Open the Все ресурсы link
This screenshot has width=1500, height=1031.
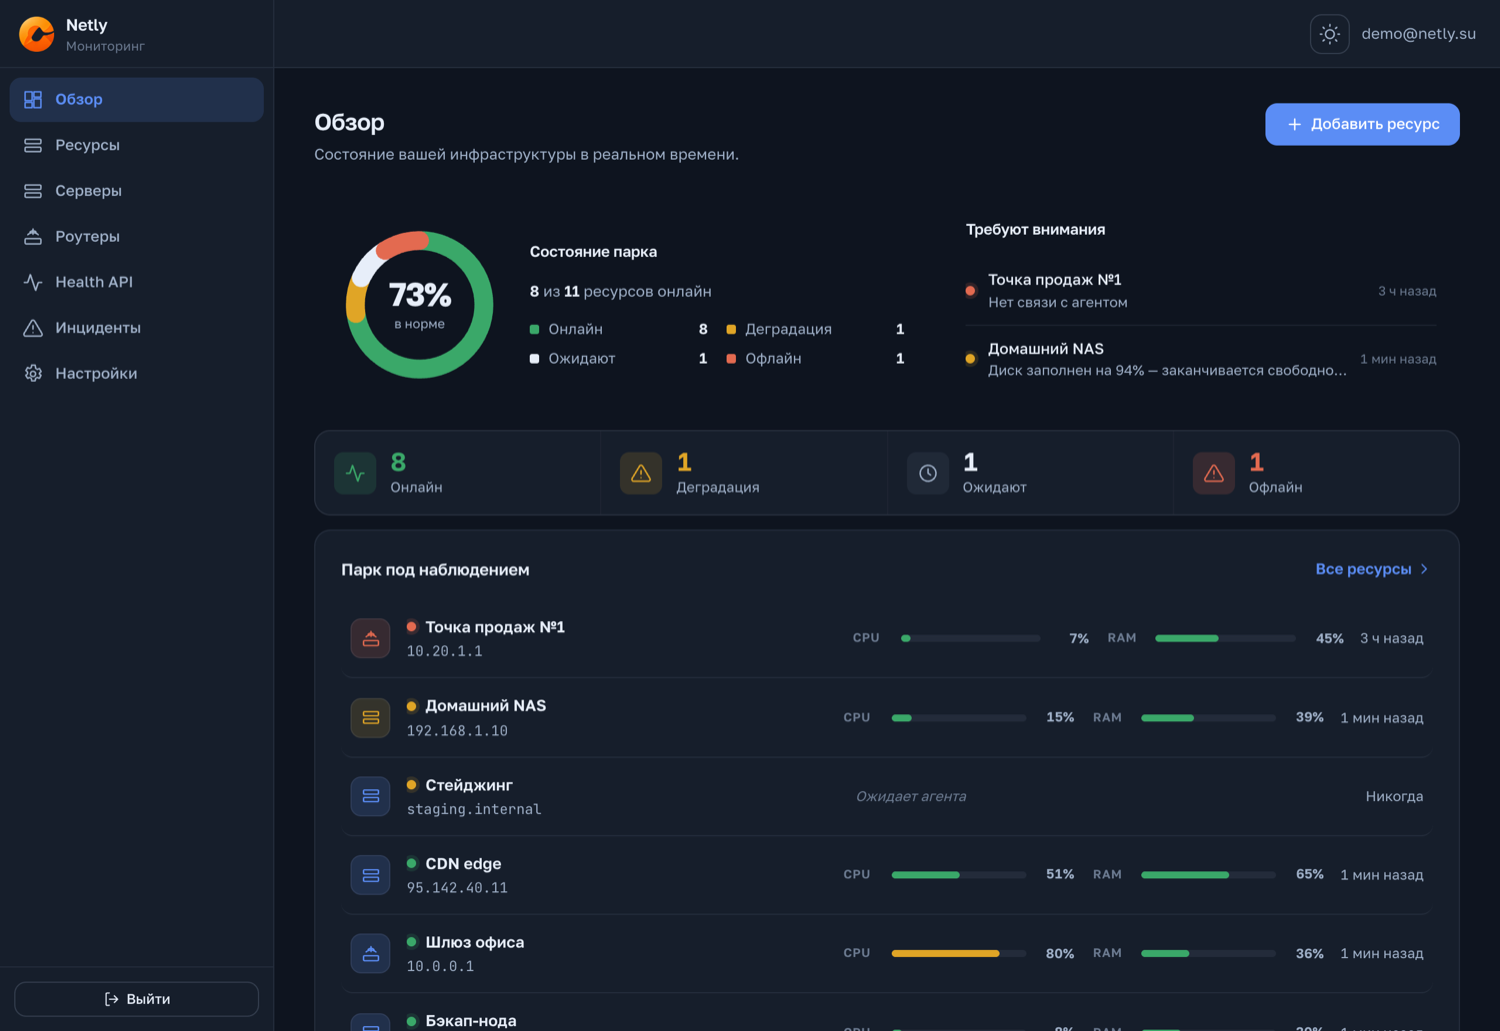click(1371, 569)
